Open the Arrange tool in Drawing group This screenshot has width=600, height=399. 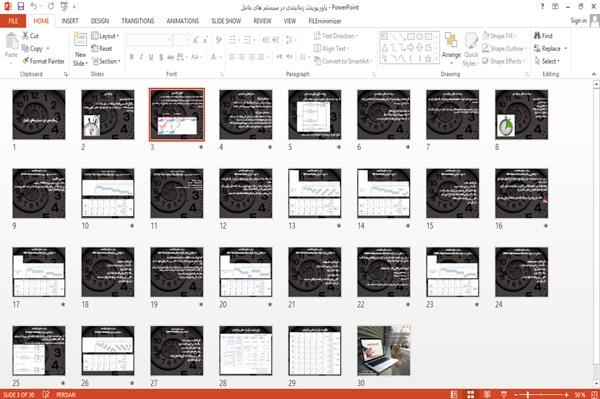click(451, 48)
